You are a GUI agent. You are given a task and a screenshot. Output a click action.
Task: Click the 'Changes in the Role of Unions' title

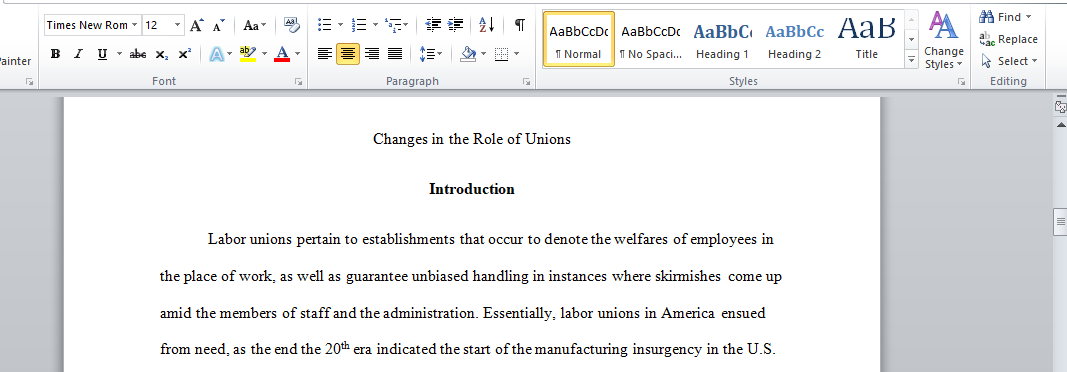472,139
